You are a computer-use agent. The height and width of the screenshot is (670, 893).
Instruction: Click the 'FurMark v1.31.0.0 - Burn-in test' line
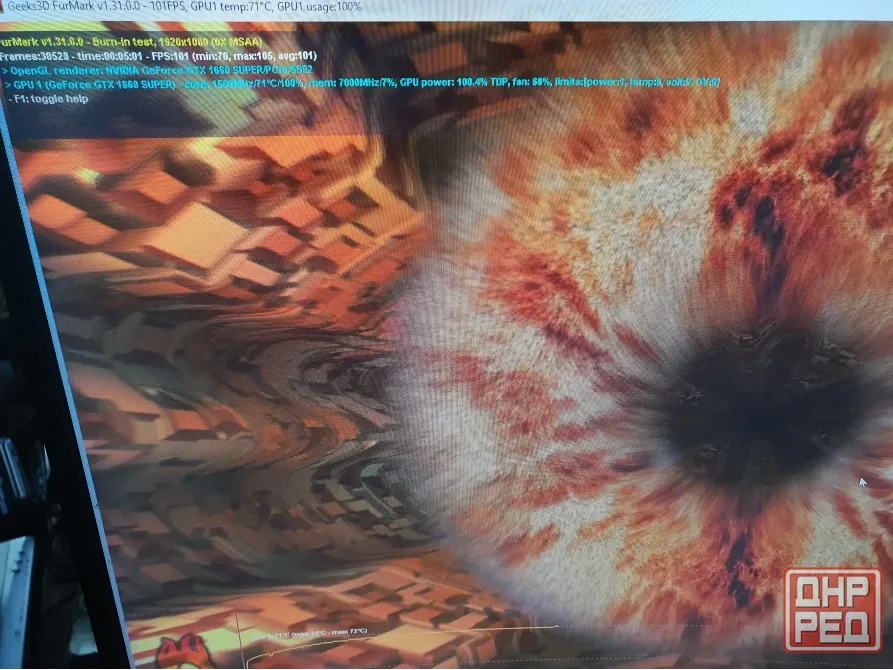coord(131,42)
